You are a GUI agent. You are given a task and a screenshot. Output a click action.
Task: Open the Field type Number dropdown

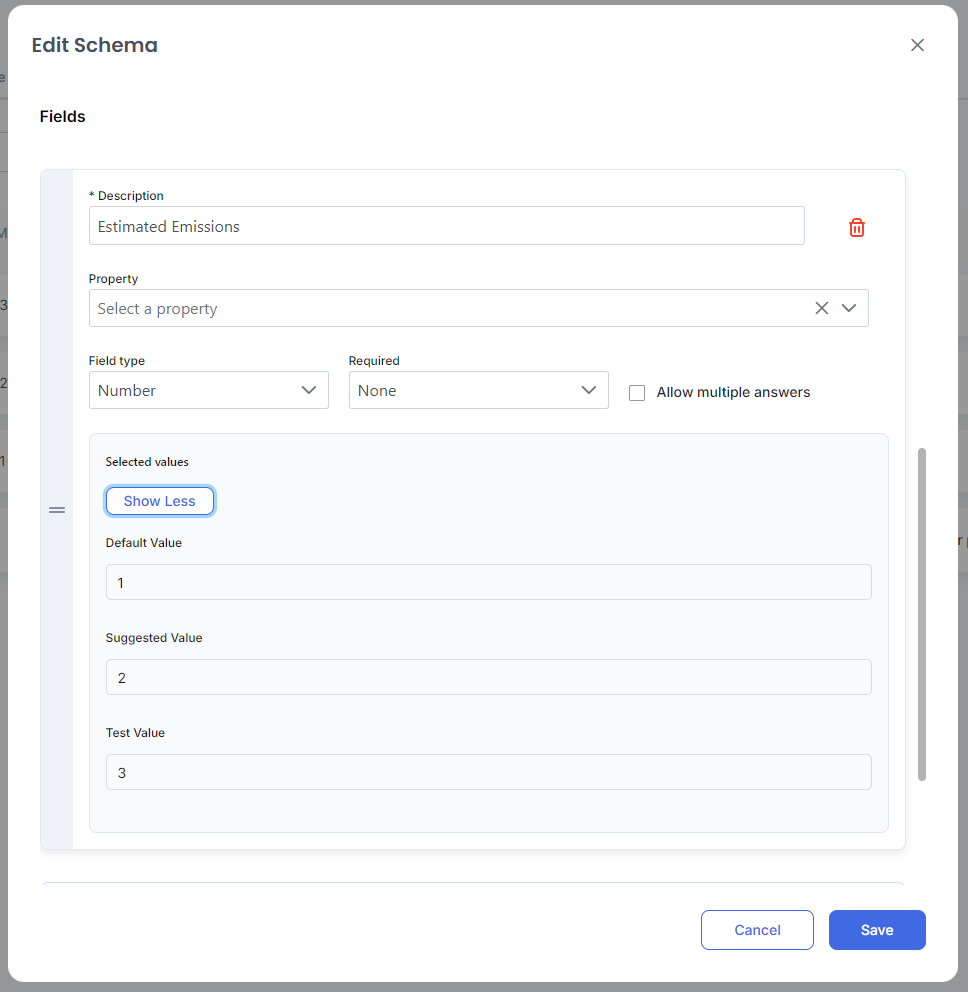209,390
